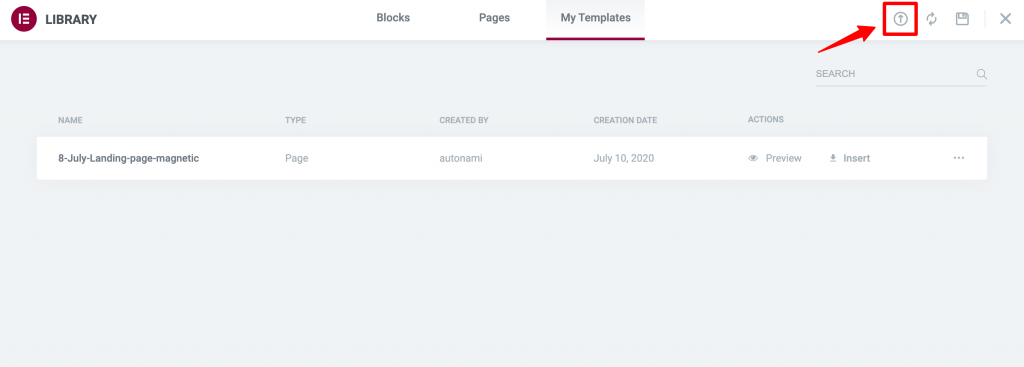The width and height of the screenshot is (1024, 367).
Task: Click the eye icon beside Preview
Action: pyautogui.click(x=753, y=158)
